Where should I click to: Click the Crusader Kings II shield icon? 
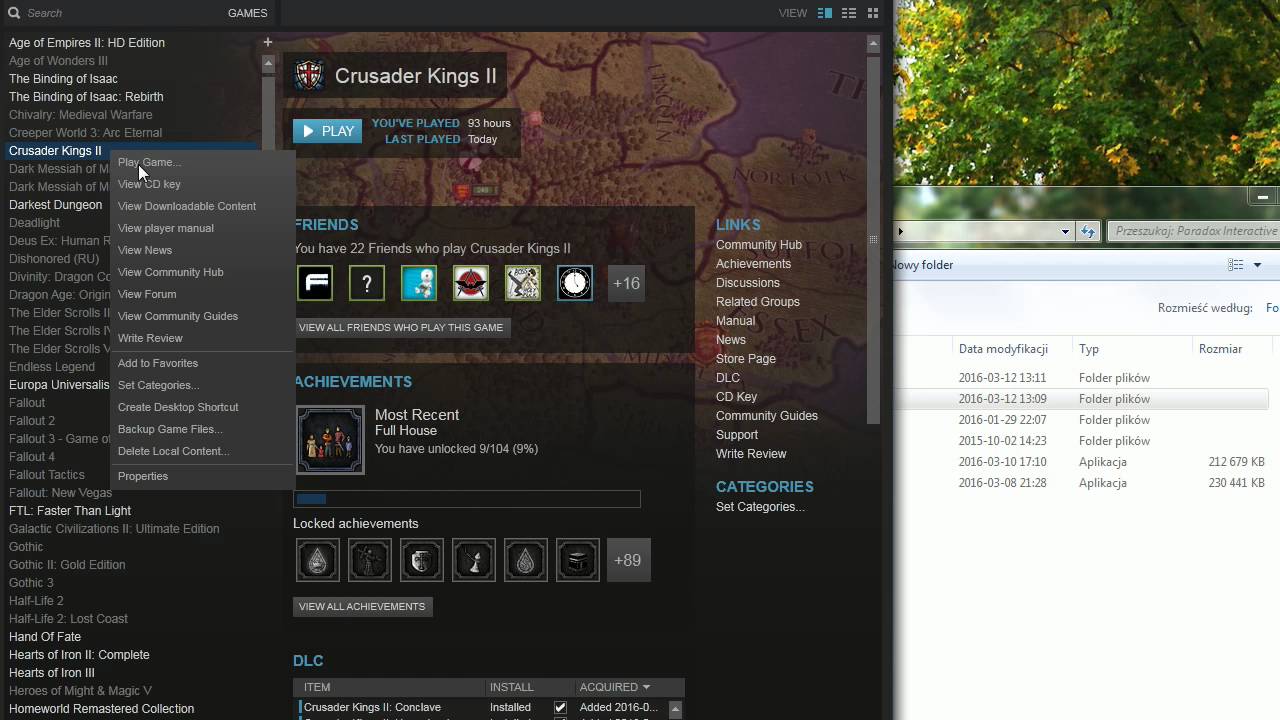(309, 76)
